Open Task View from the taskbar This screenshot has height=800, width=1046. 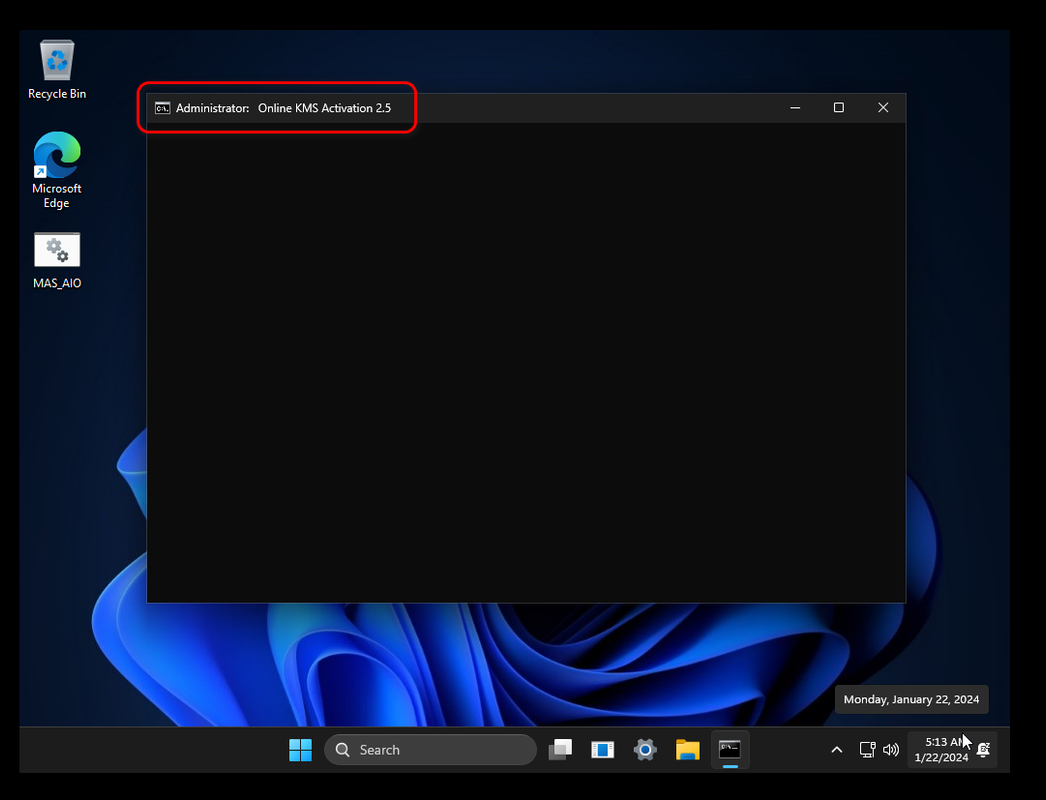coord(560,749)
